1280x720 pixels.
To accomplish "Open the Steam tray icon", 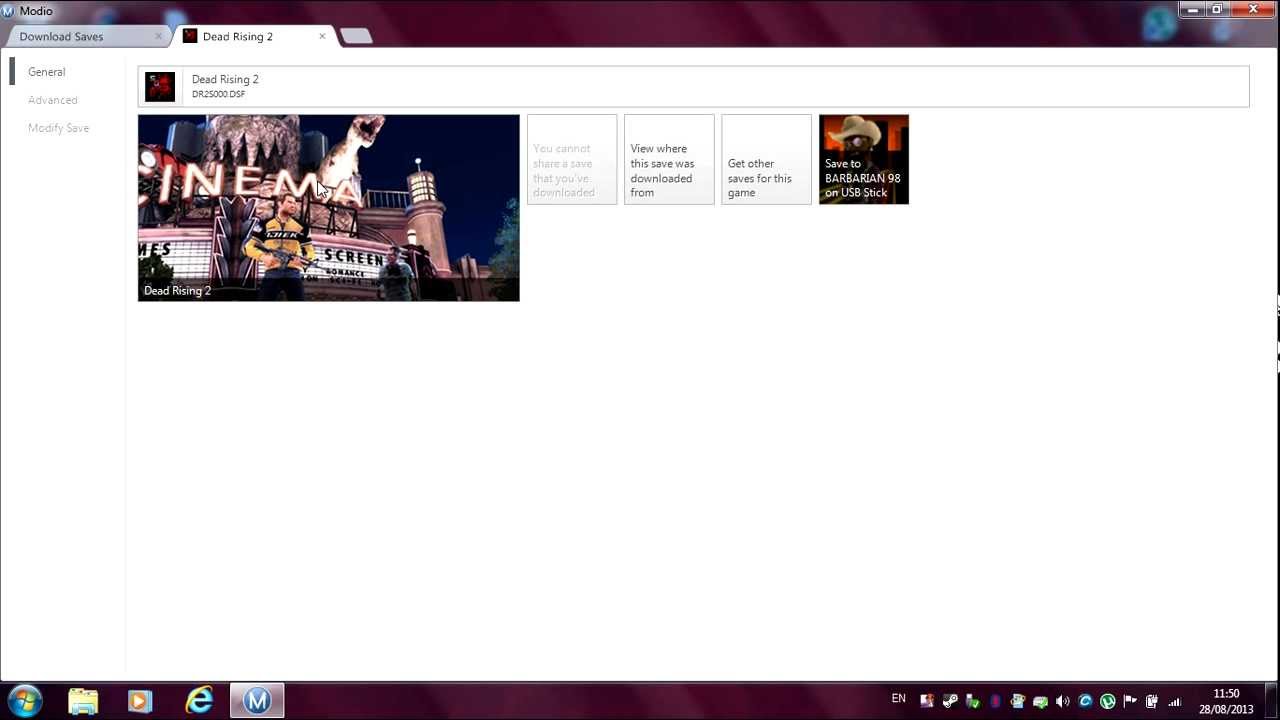I will click(x=950, y=701).
